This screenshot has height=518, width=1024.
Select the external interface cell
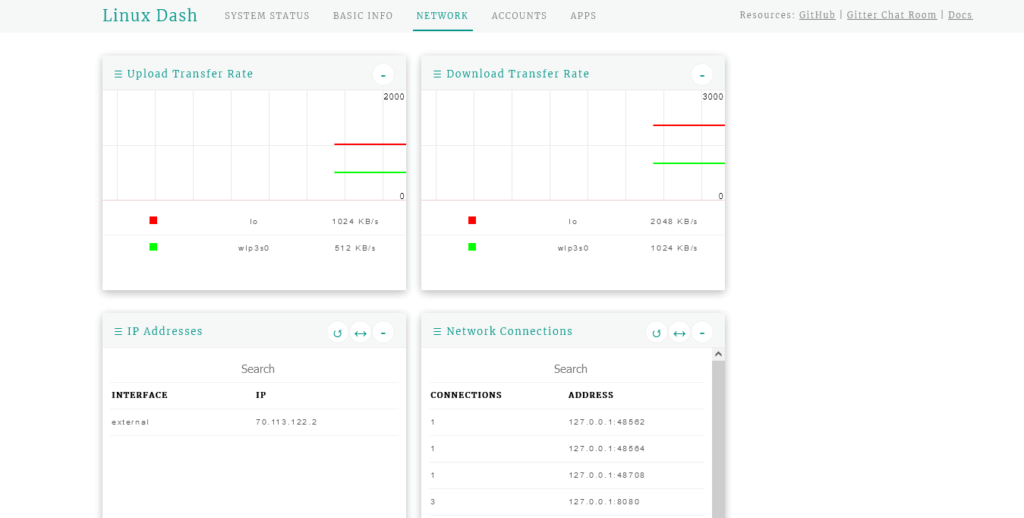tap(131, 422)
